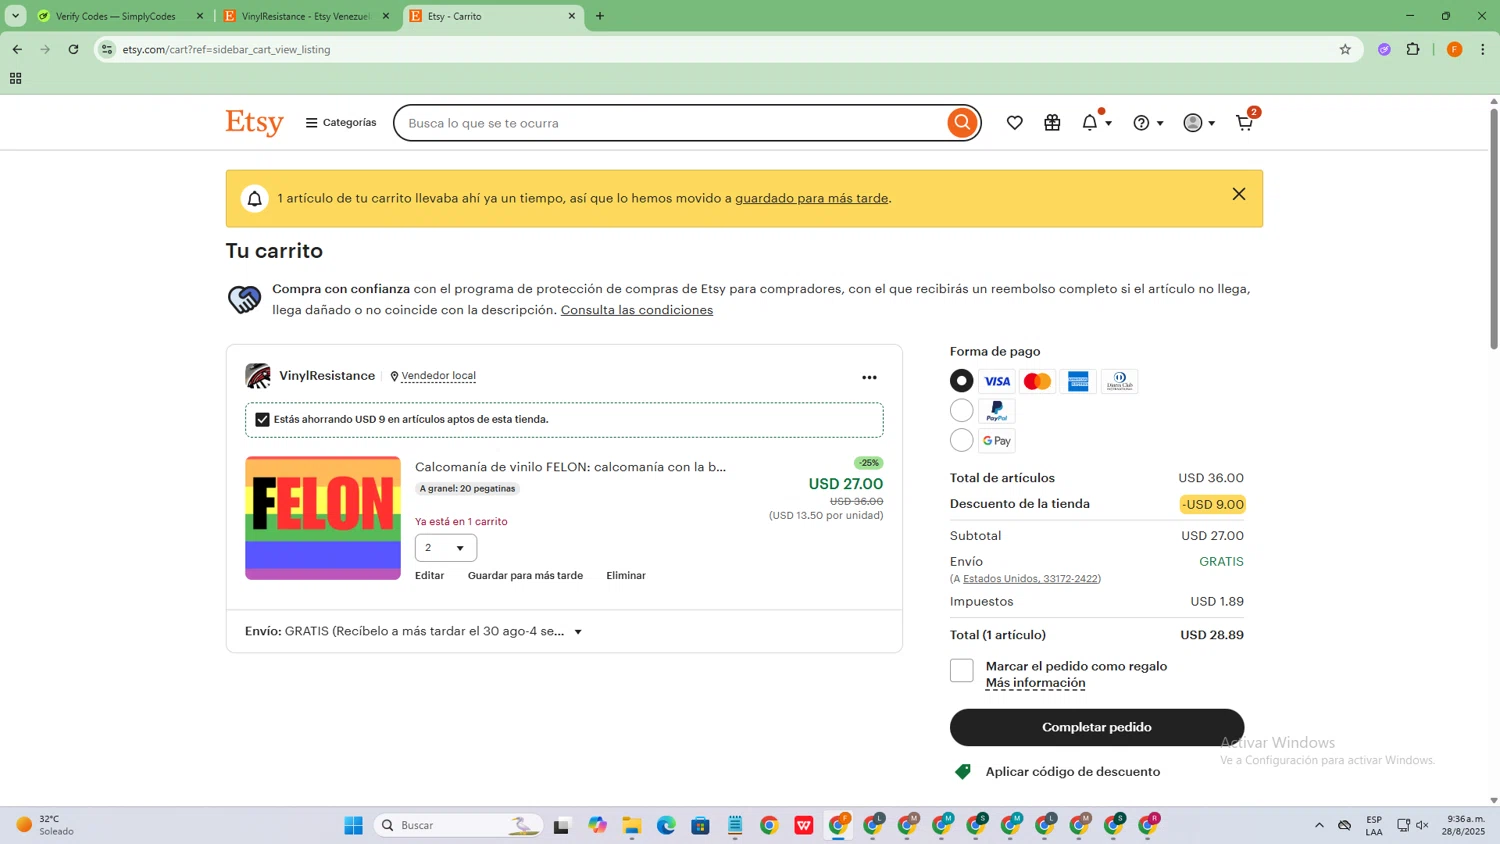
Task: Open the shopping cart icon
Action: pos(1245,122)
